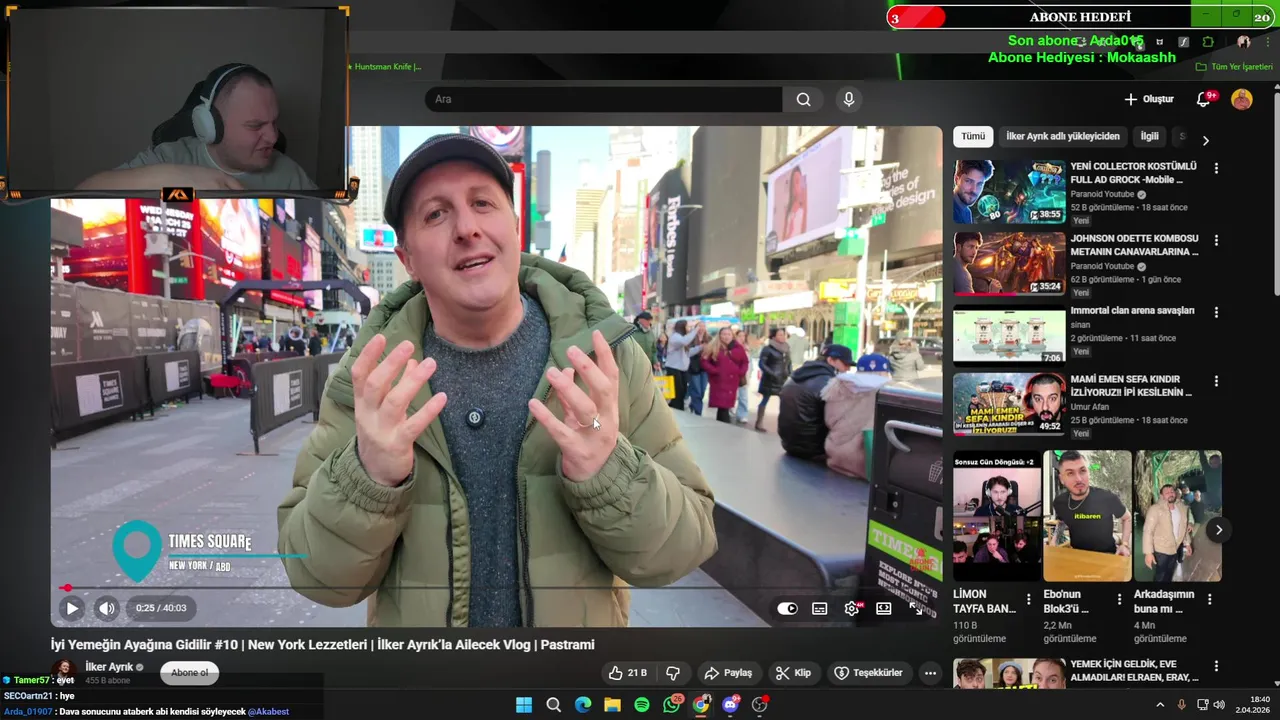Open İlker Ayrık channel name link
The width and height of the screenshot is (1280, 720).
pos(109,667)
